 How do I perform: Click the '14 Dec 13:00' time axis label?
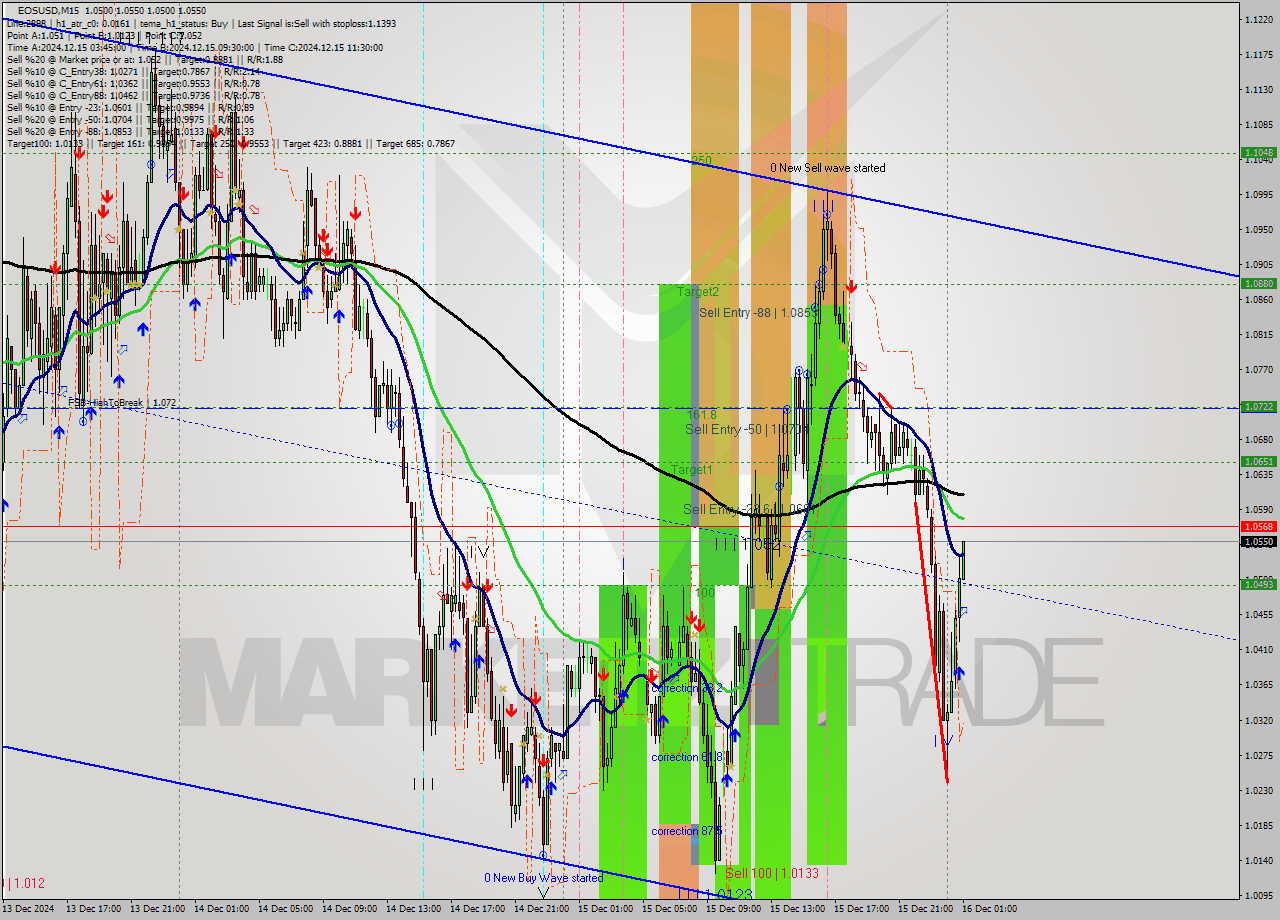(x=412, y=909)
